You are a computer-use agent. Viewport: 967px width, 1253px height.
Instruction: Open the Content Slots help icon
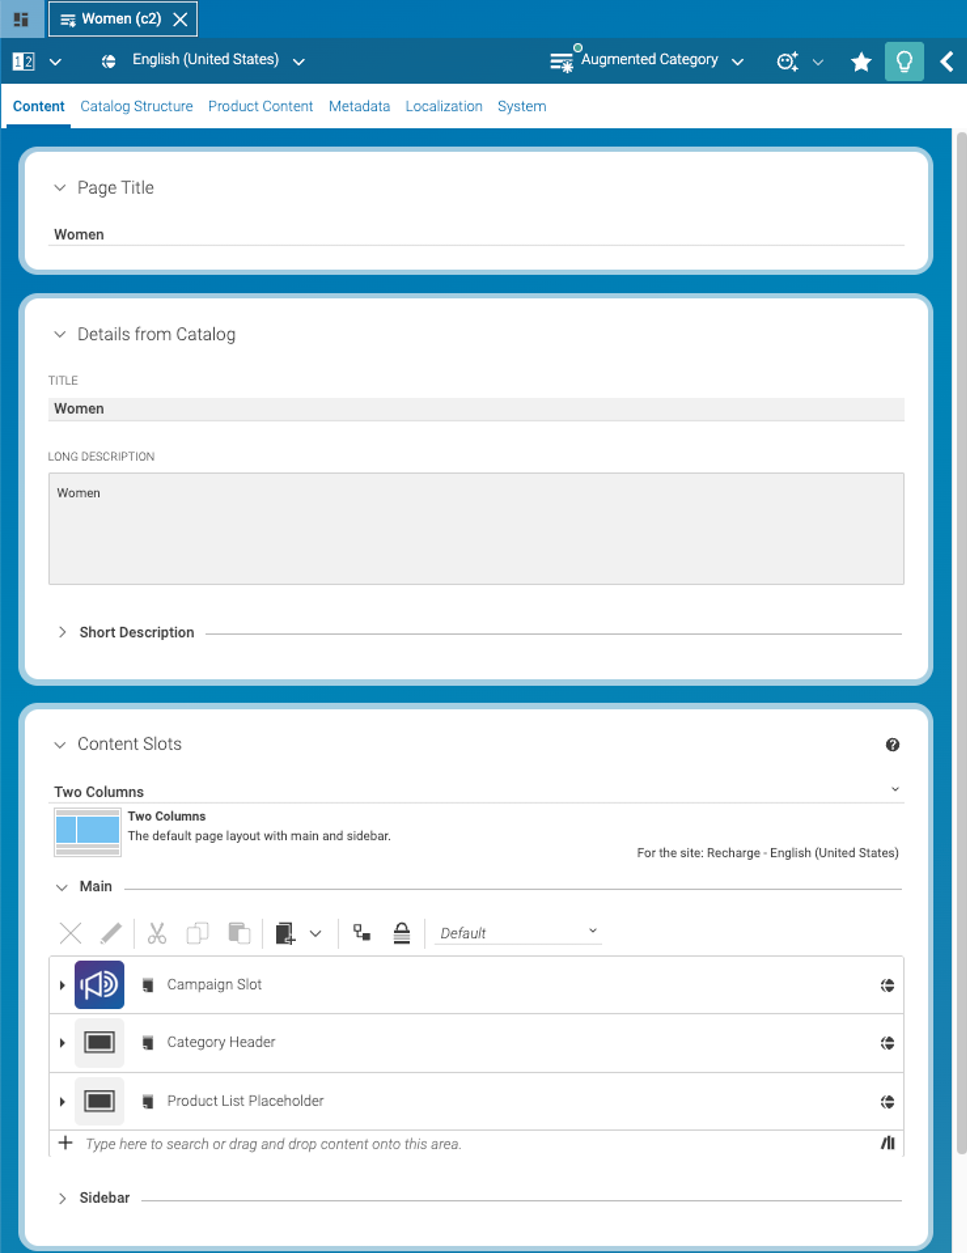892,745
